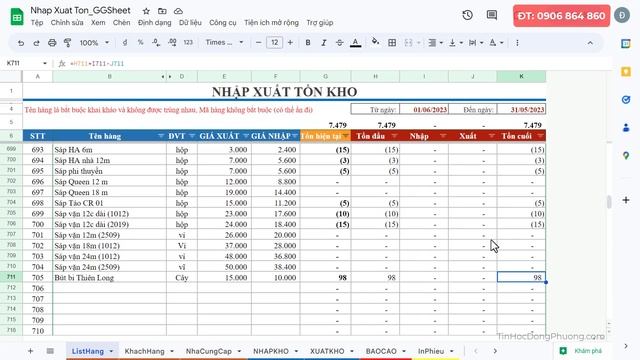The height and width of the screenshot is (360, 640).
Task: Open the all sheets list icon
Action: click(x=50, y=351)
